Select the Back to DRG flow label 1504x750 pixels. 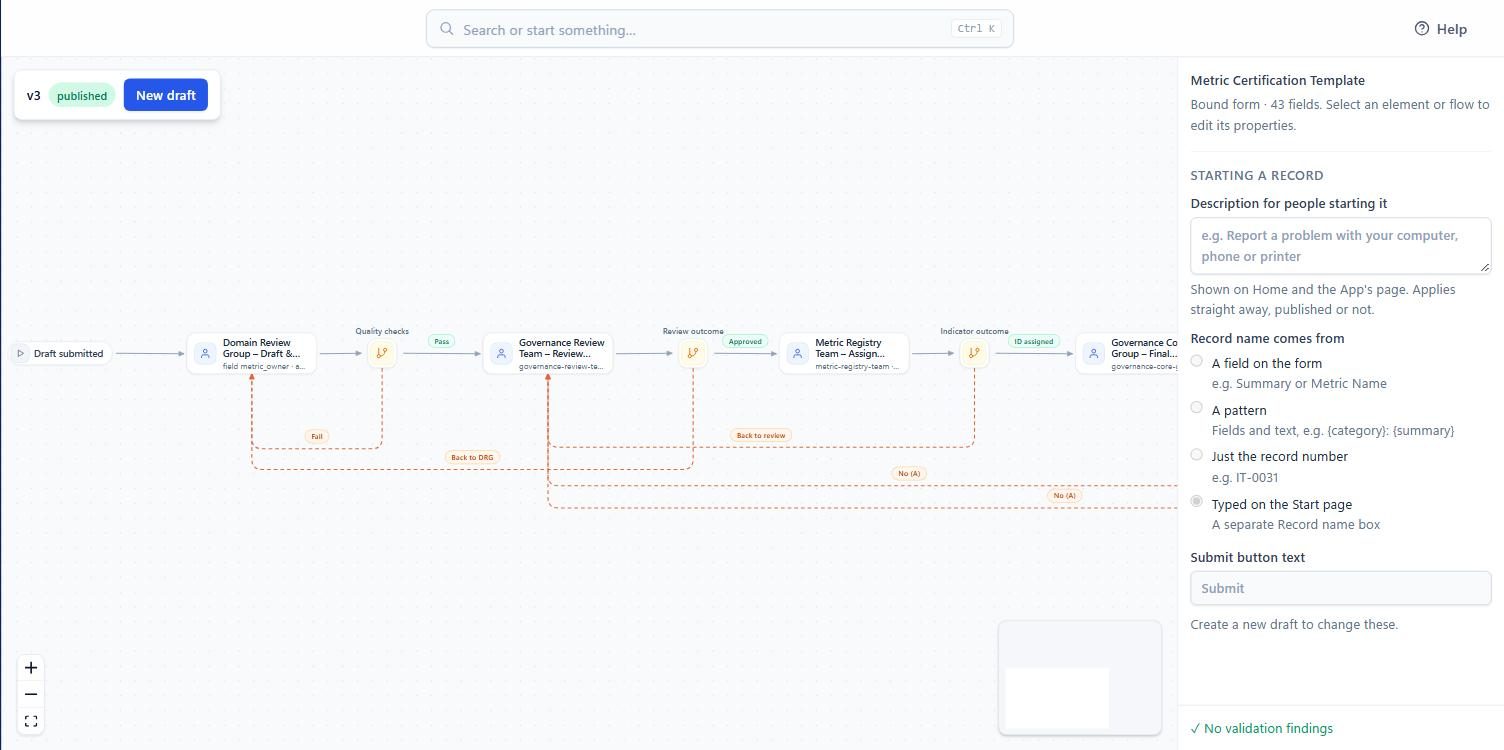(x=472, y=457)
